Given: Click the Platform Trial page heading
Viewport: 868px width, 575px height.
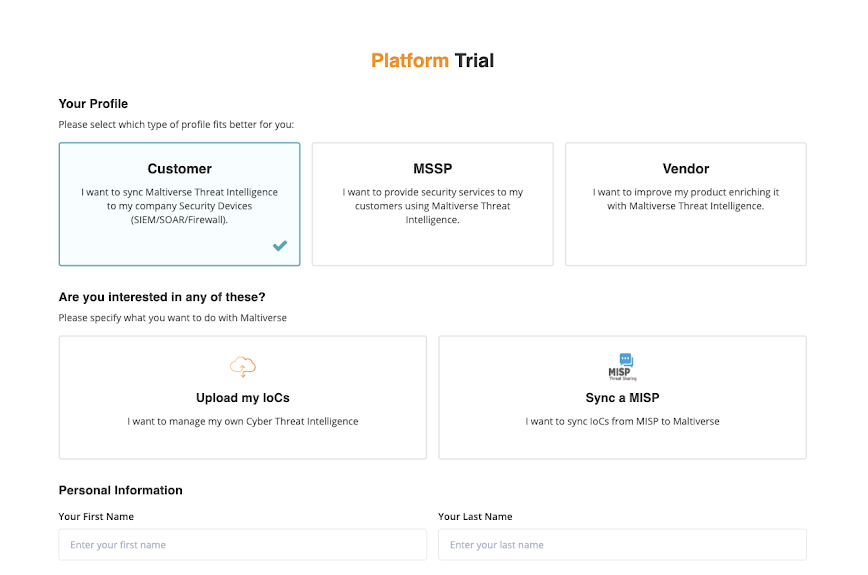Looking at the screenshot, I should (433, 61).
